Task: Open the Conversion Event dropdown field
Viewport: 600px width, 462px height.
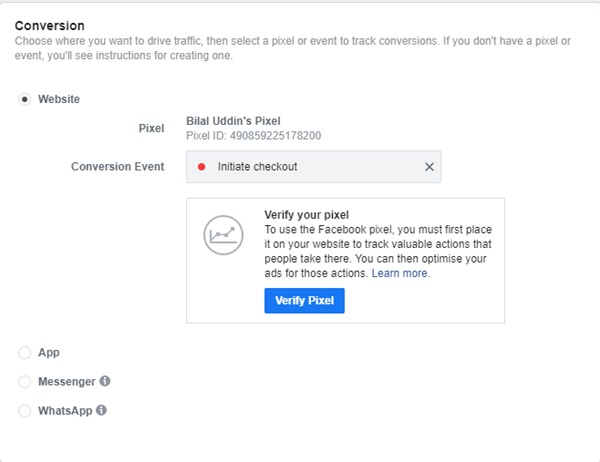Action: (x=313, y=167)
